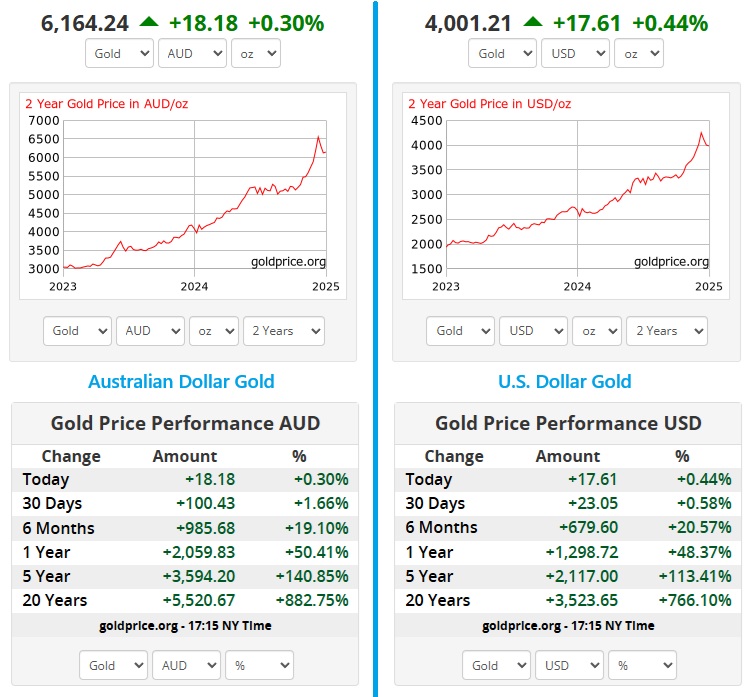Expand the AUD dropdown under the AUD performance table
This screenshot has height=697, width=750.
click(x=186, y=665)
